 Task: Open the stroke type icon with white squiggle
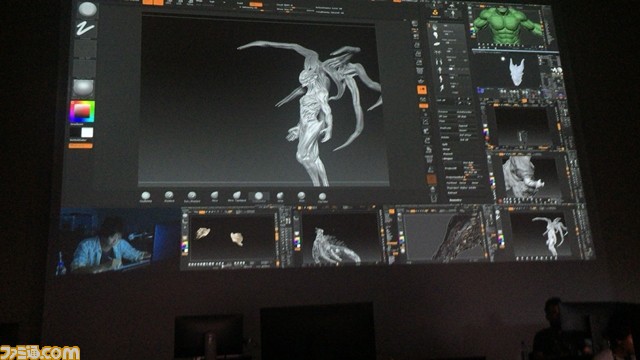[x=86, y=29]
